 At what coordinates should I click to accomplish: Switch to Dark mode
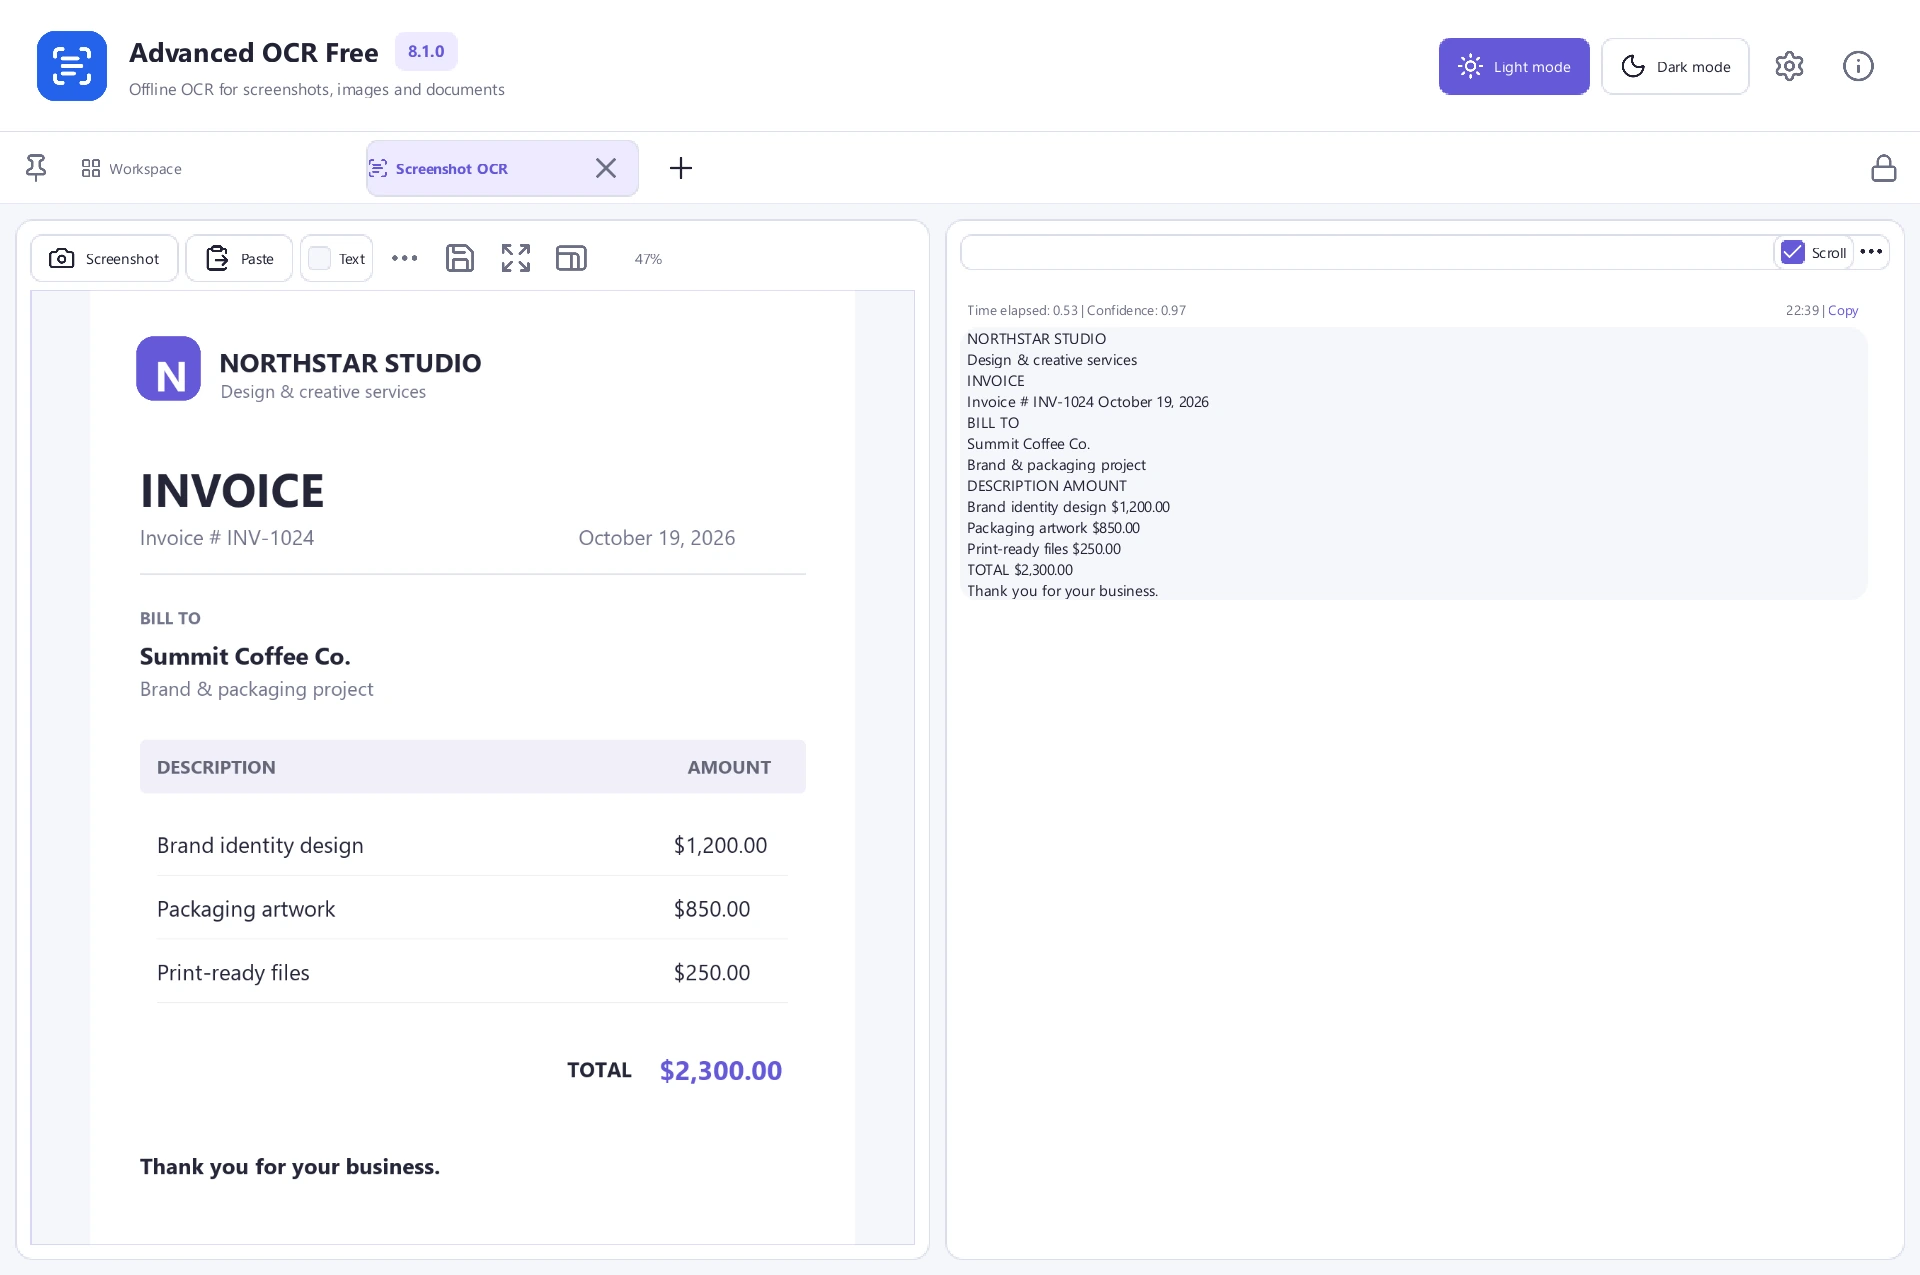tap(1675, 67)
